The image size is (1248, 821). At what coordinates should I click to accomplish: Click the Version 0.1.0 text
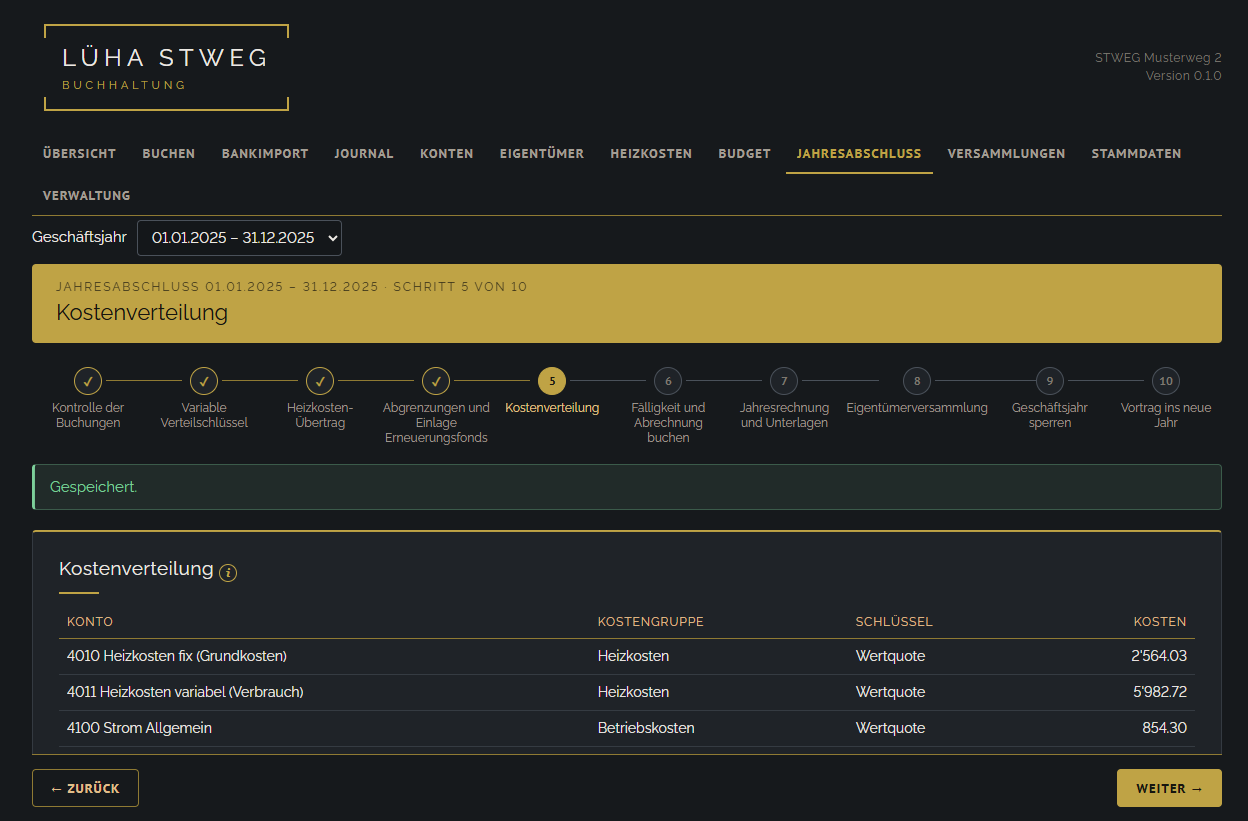[1184, 76]
